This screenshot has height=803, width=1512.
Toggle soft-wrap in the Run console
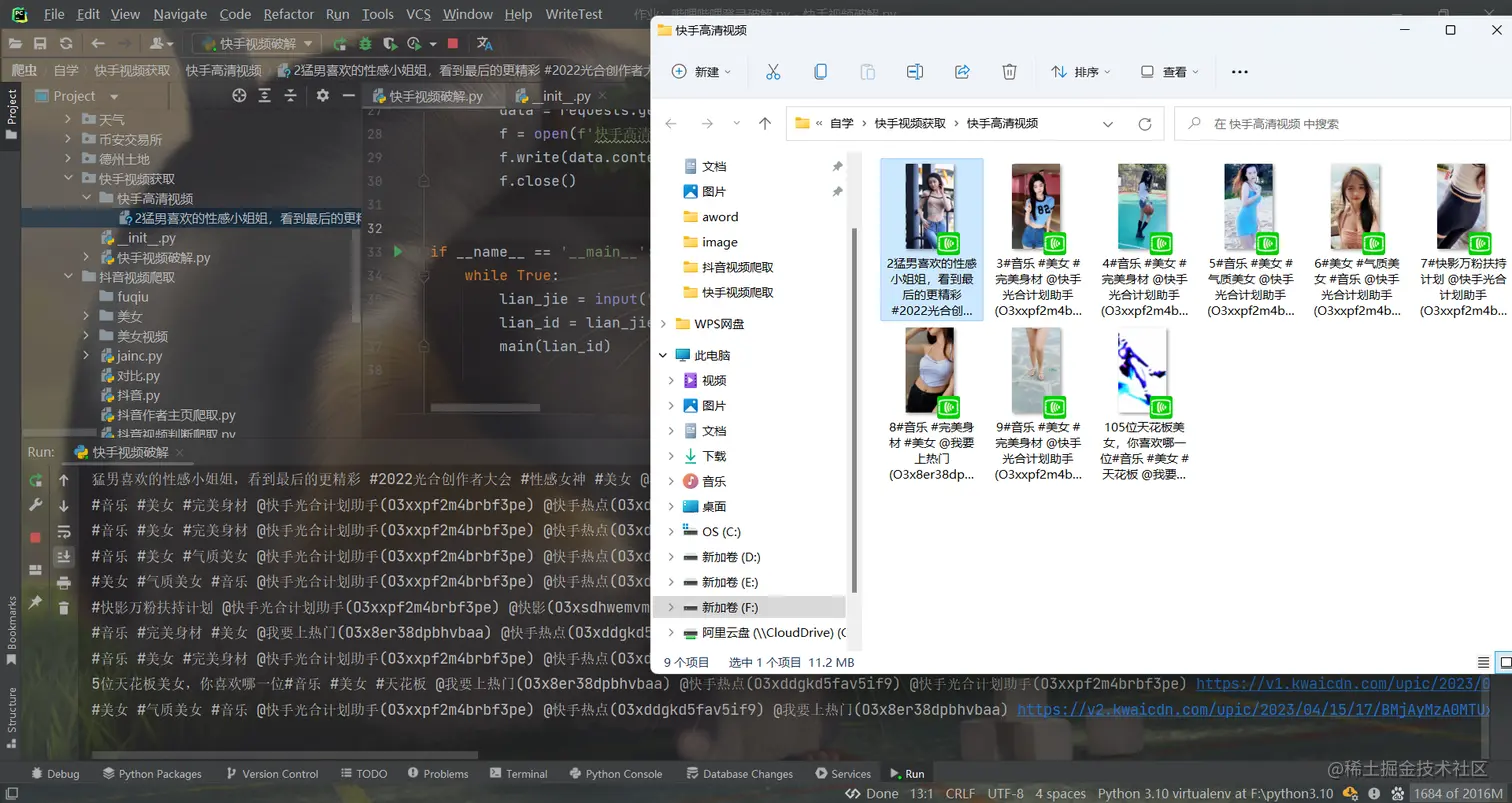(x=64, y=531)
